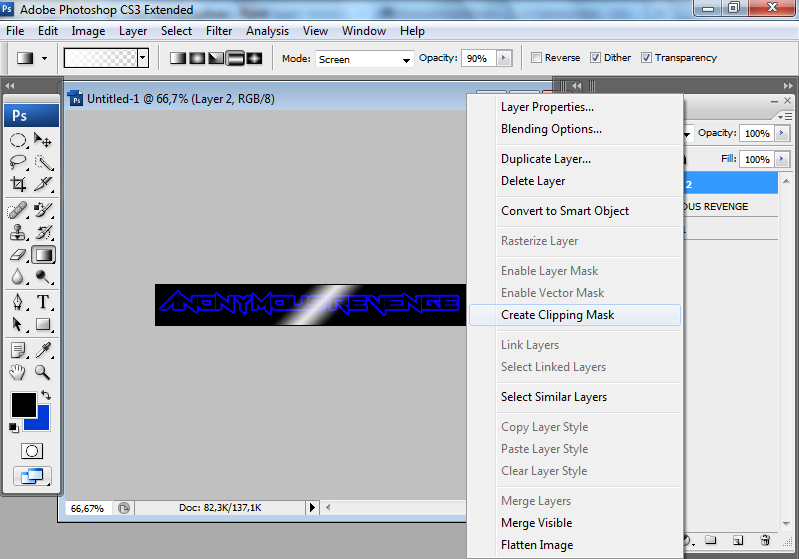Select the Pen tool
The width and height of the screenshot is (799, 559).
pos(18,302)
